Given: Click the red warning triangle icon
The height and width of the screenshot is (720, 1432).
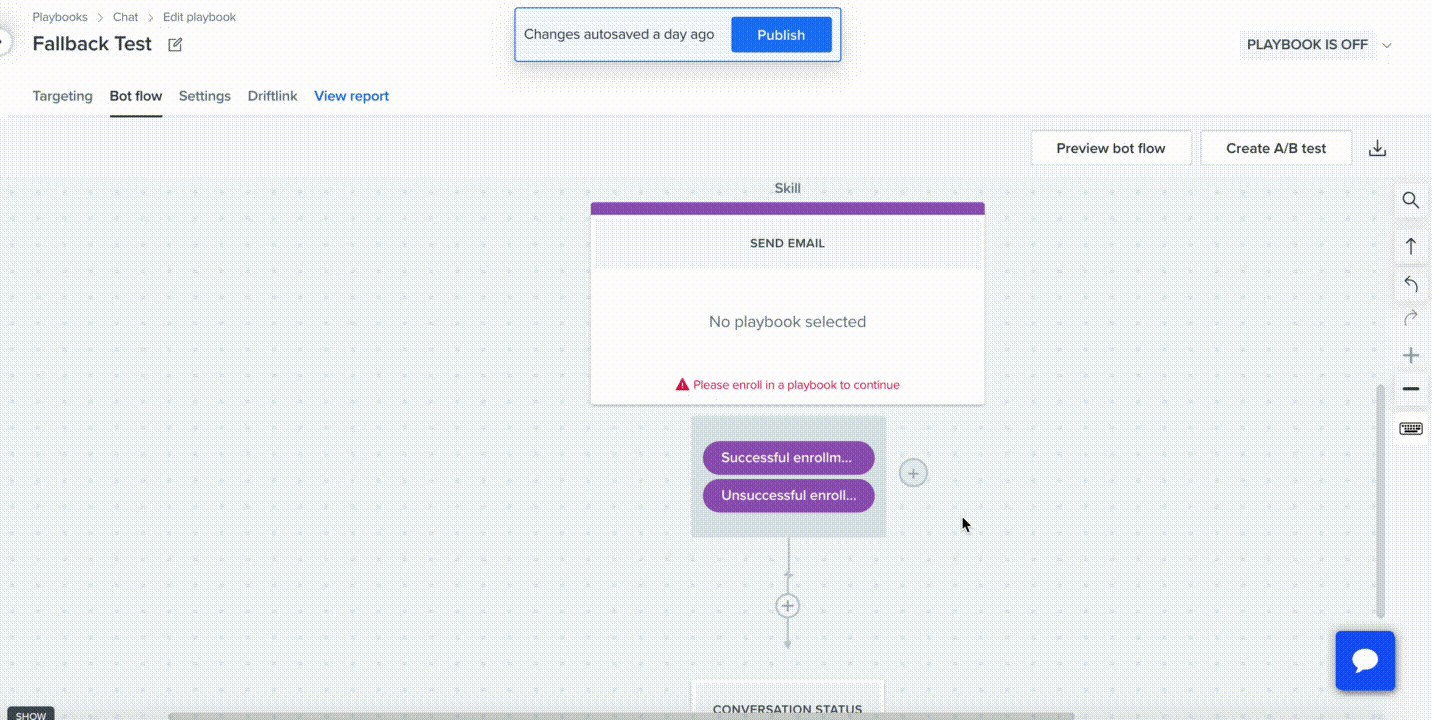Looking at the screenshot, I should pyautogui.click(x=682, y=385).
